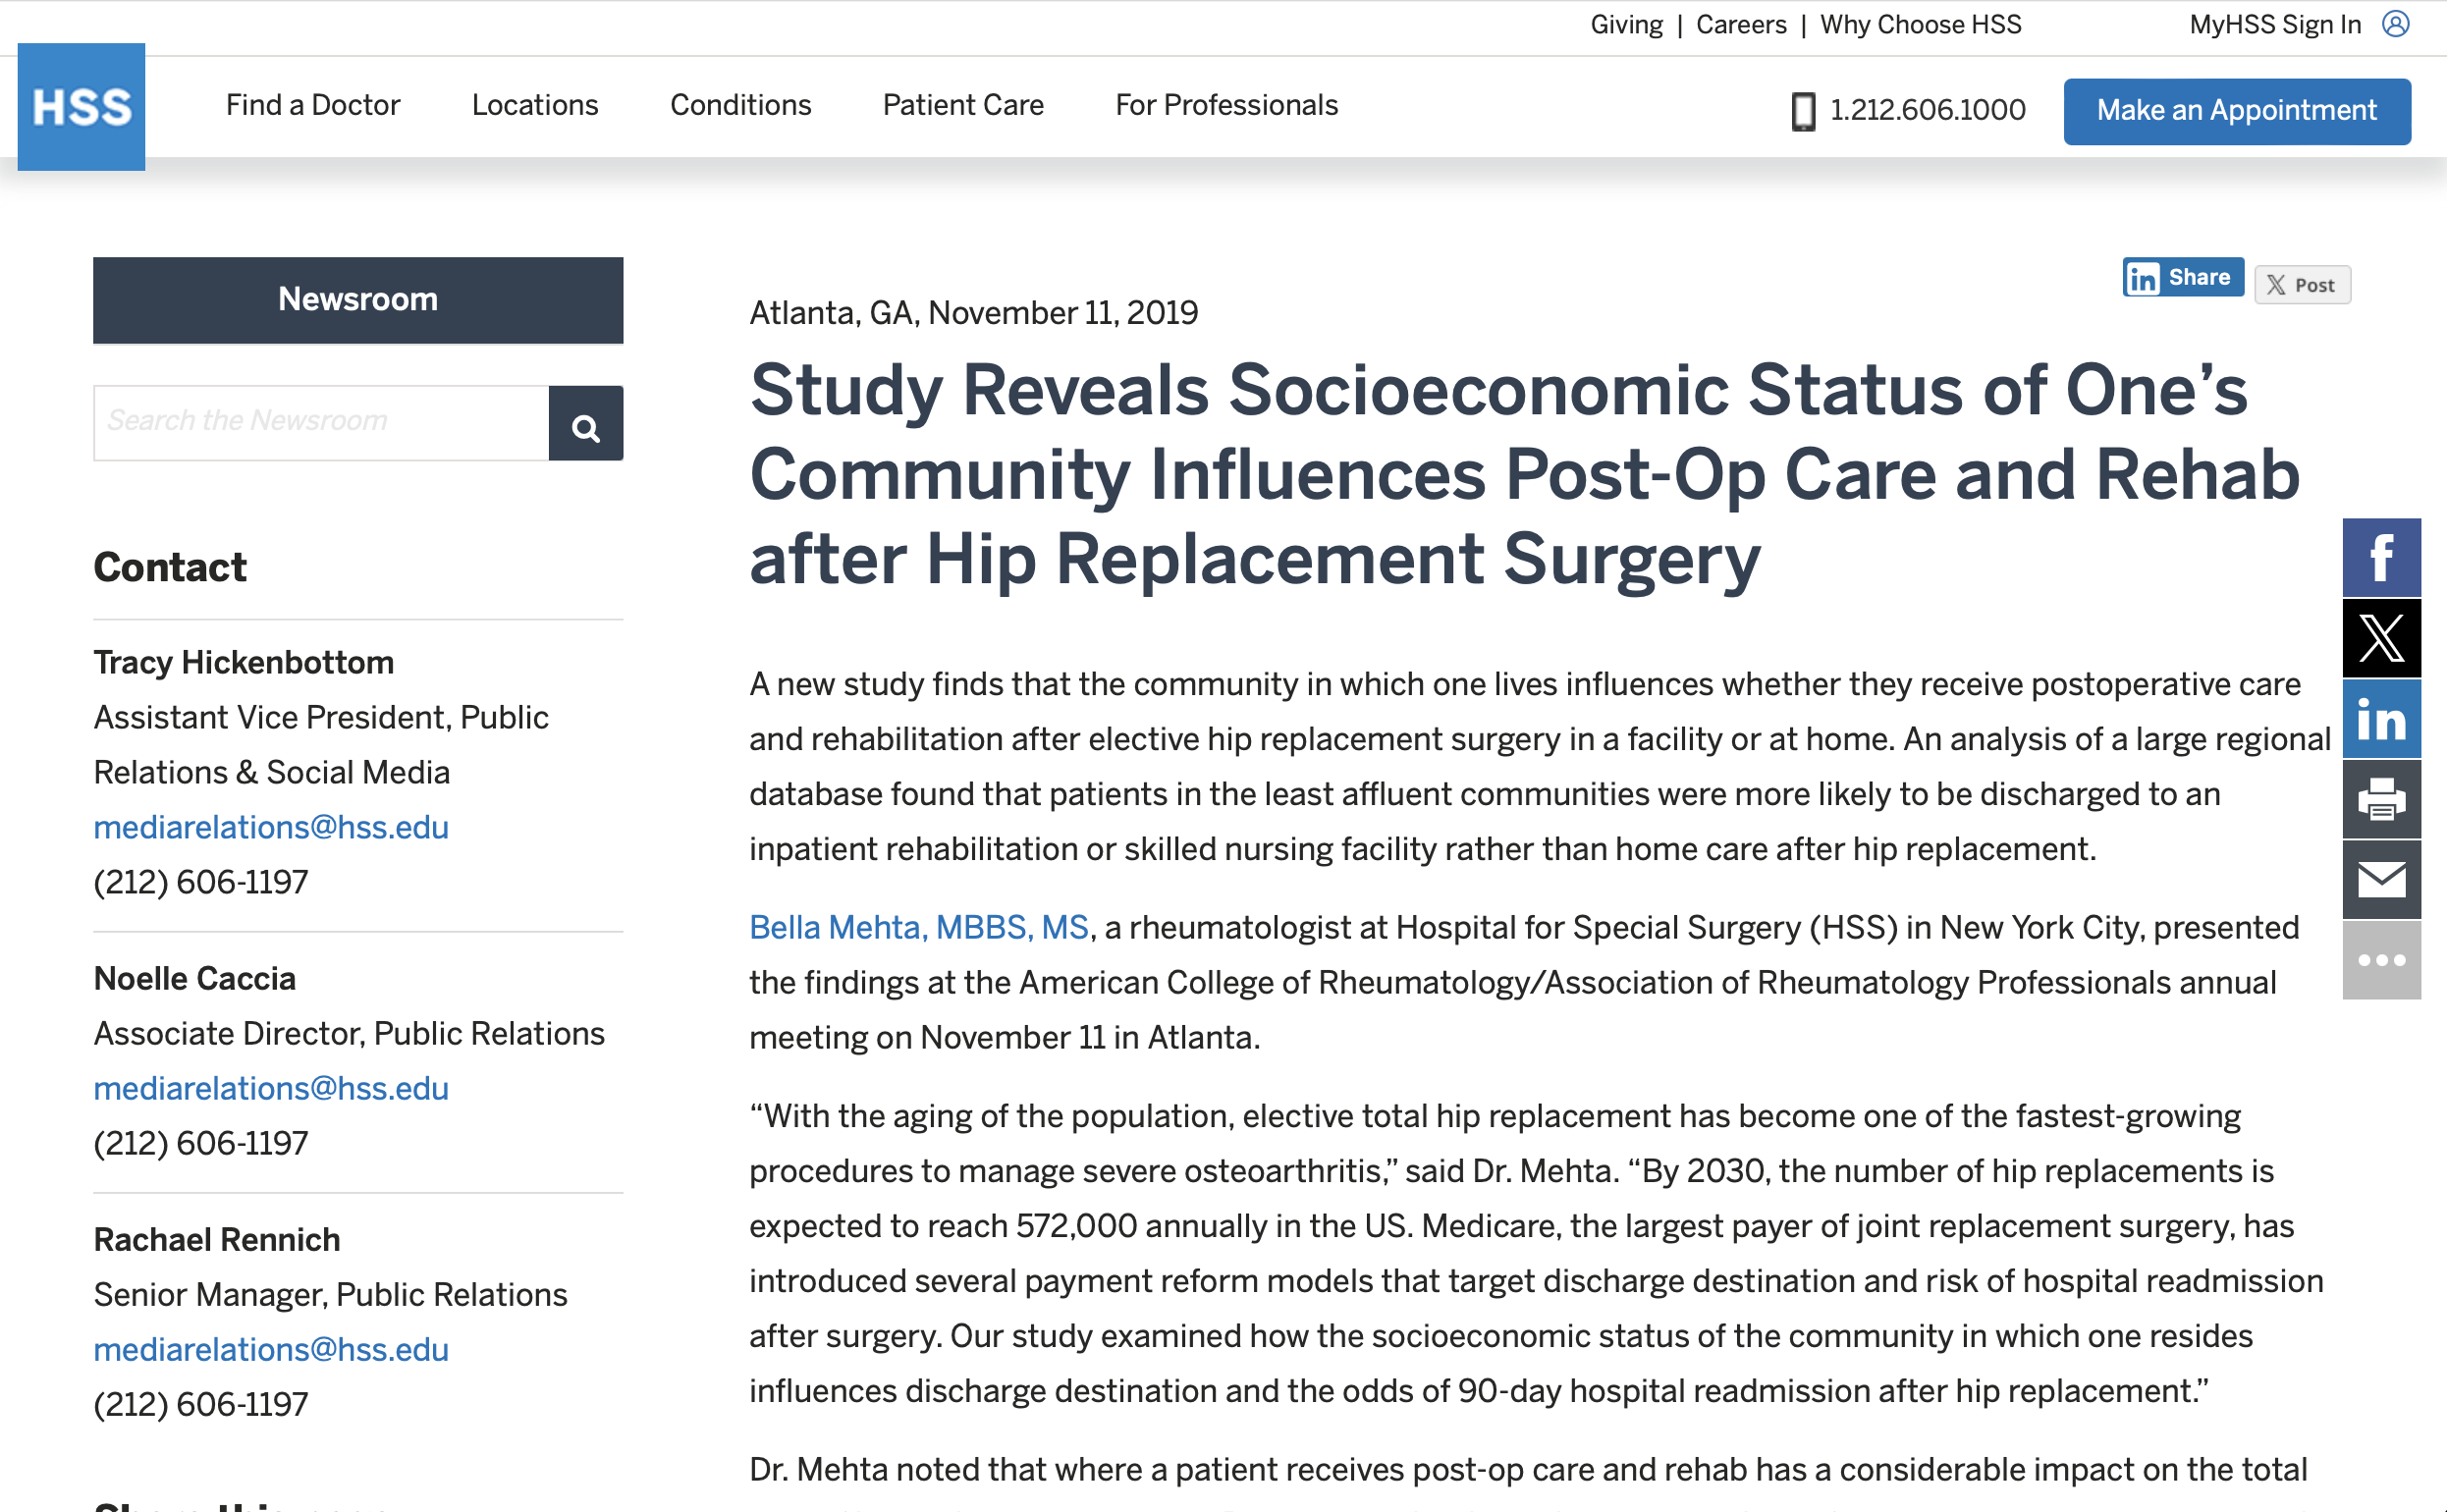This screenshot has width=2447, height=1512.
Task: Click Tracy Hickenbottom's mediarelations email link
Action: 271,827
